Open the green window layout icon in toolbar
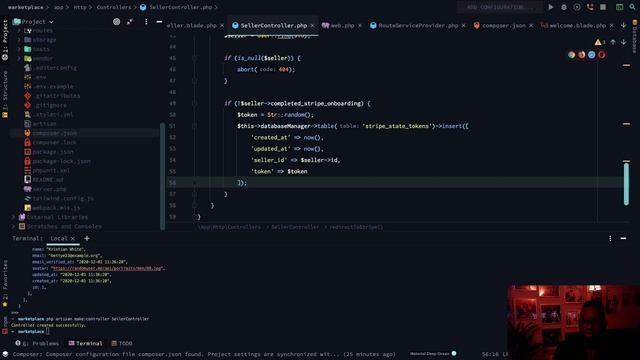 tap(619, 7)
